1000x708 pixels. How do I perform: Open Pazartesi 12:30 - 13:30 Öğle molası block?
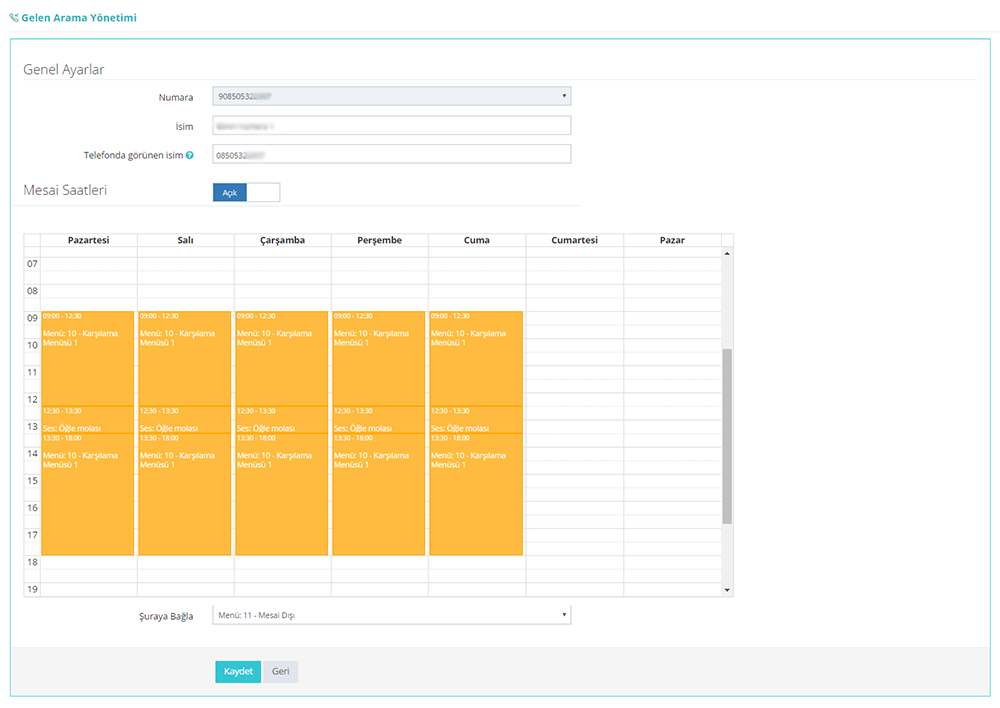coord(88,420)
